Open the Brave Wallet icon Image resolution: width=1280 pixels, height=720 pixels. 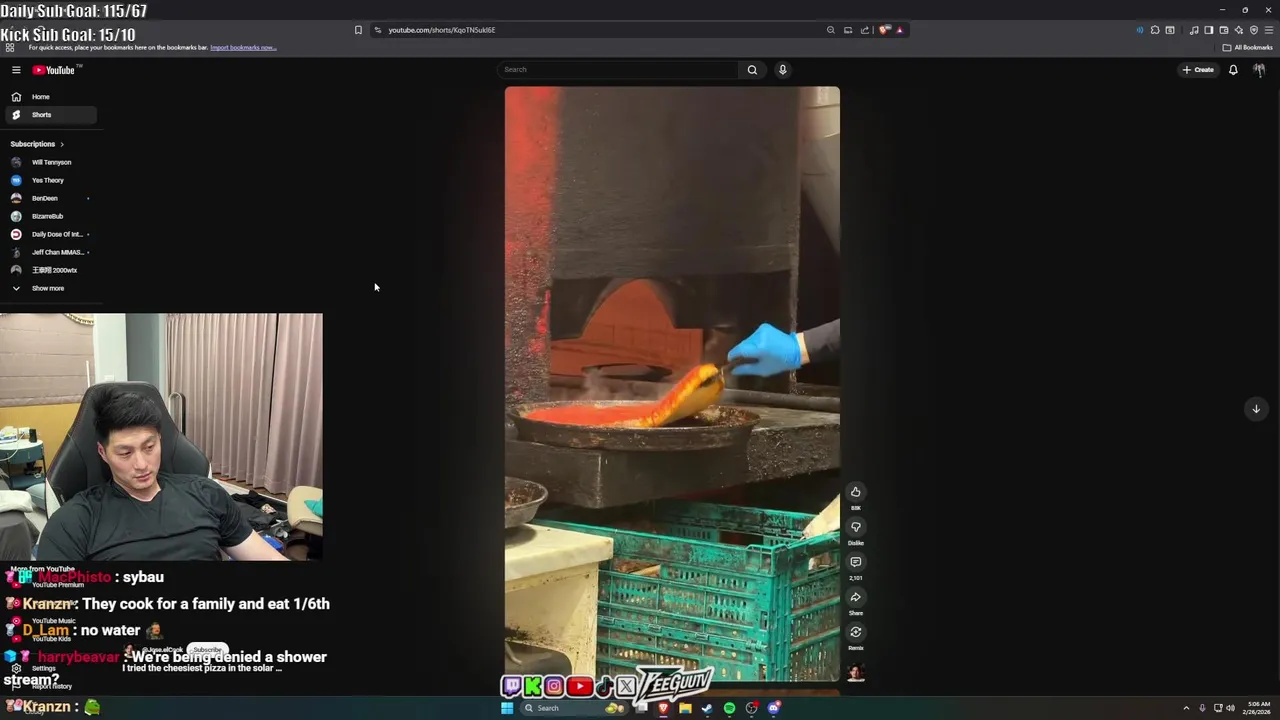click(x=1224, y=30)
